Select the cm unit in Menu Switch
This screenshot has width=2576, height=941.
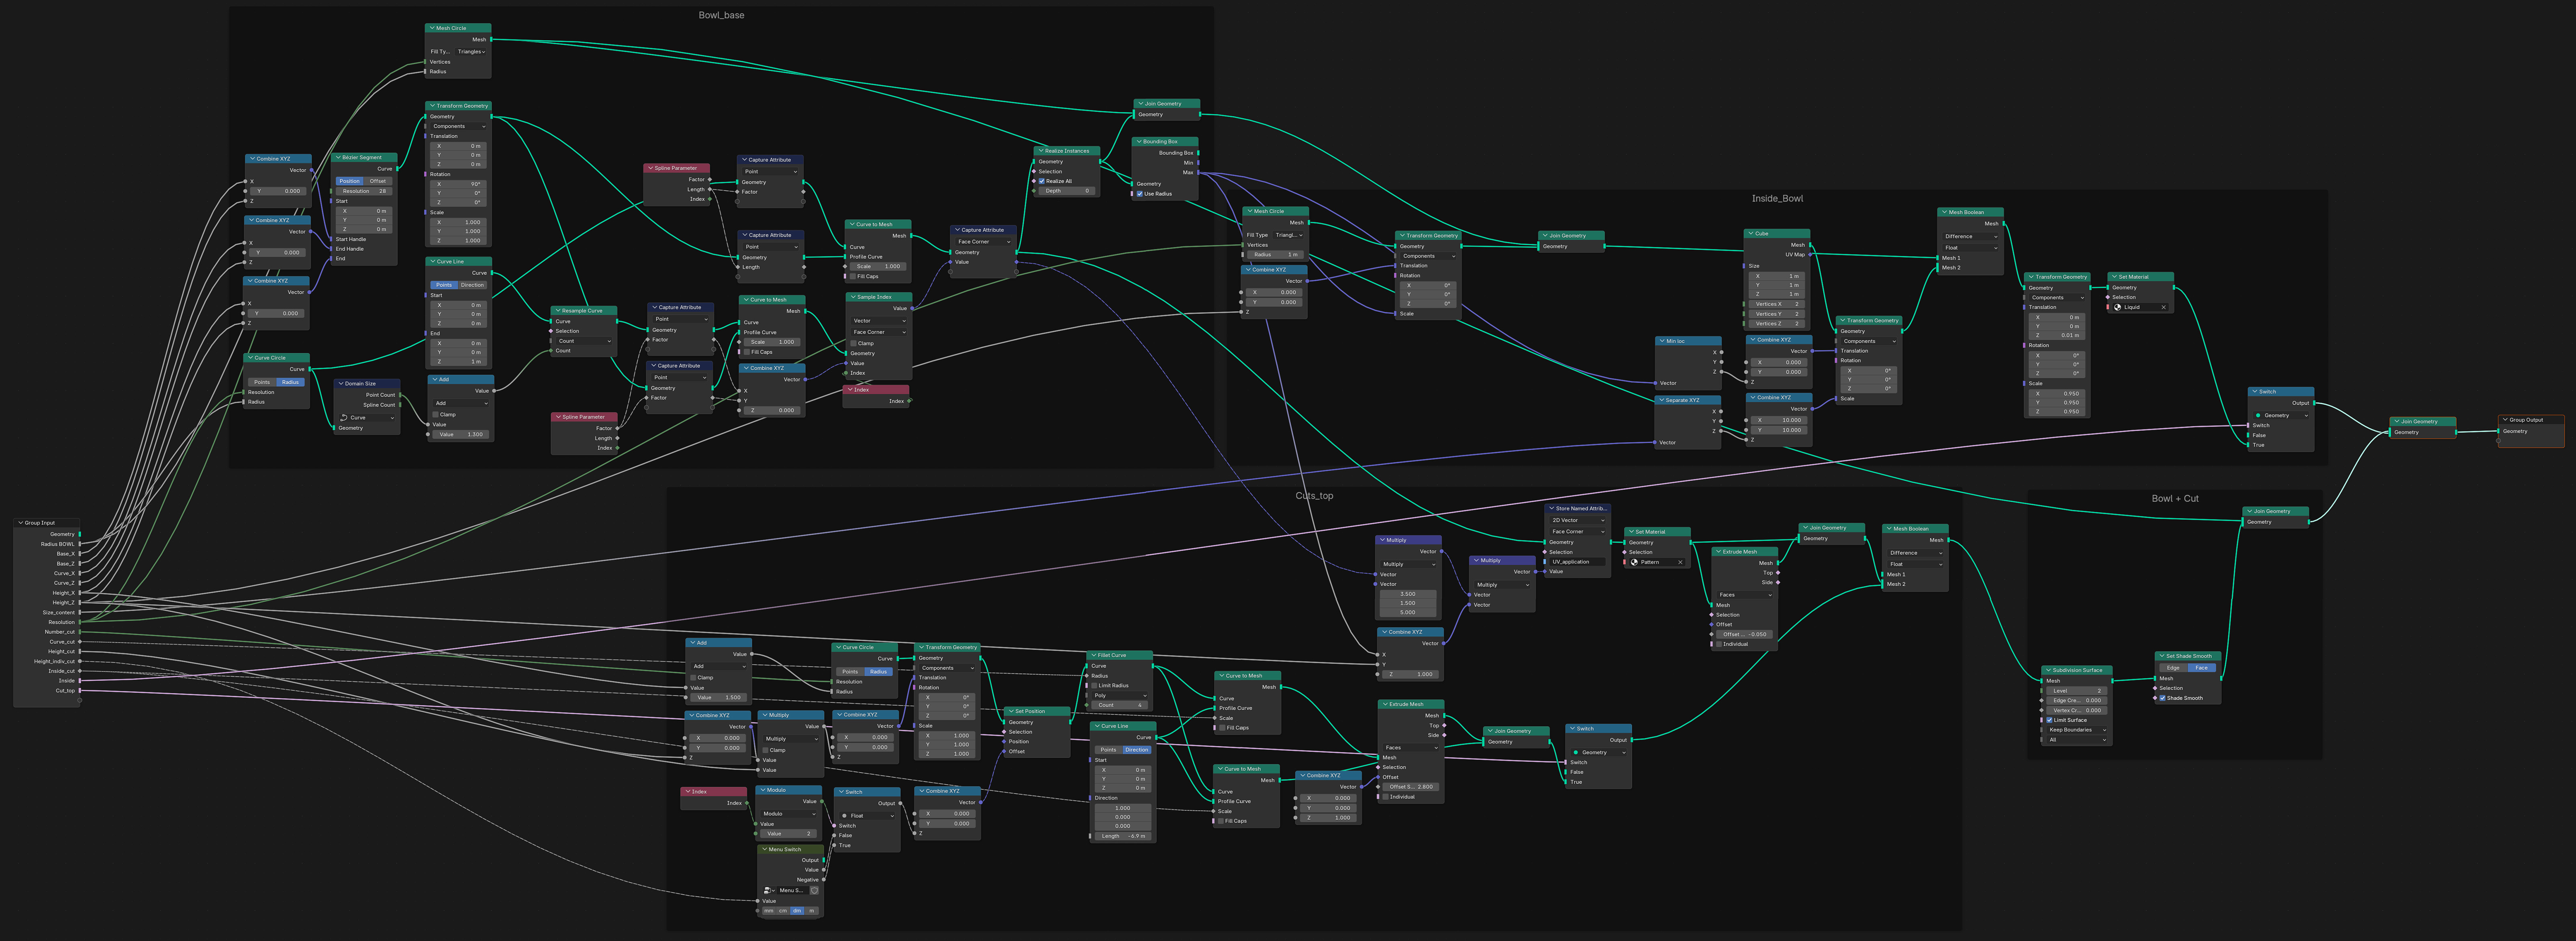[x=783, y=911]
